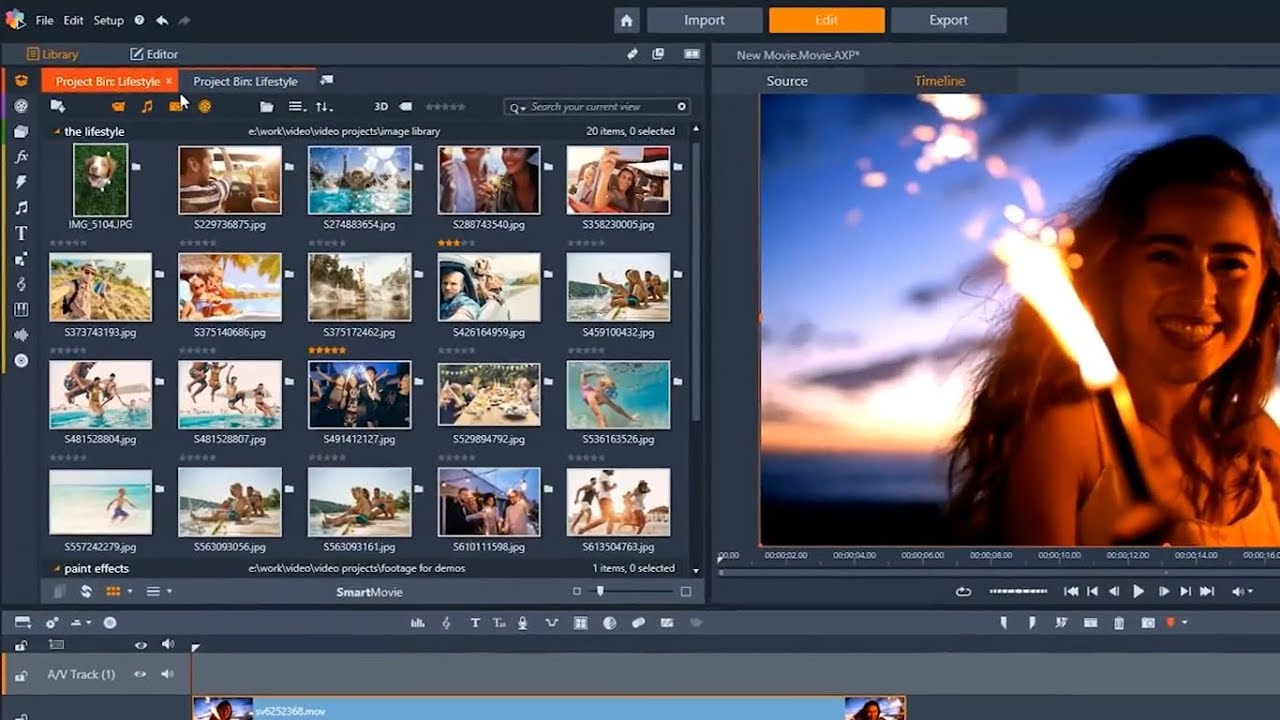This screenshot has height=720, width=1280.
Task: Toggle the project filter reel icon
Action: point(205,106)
